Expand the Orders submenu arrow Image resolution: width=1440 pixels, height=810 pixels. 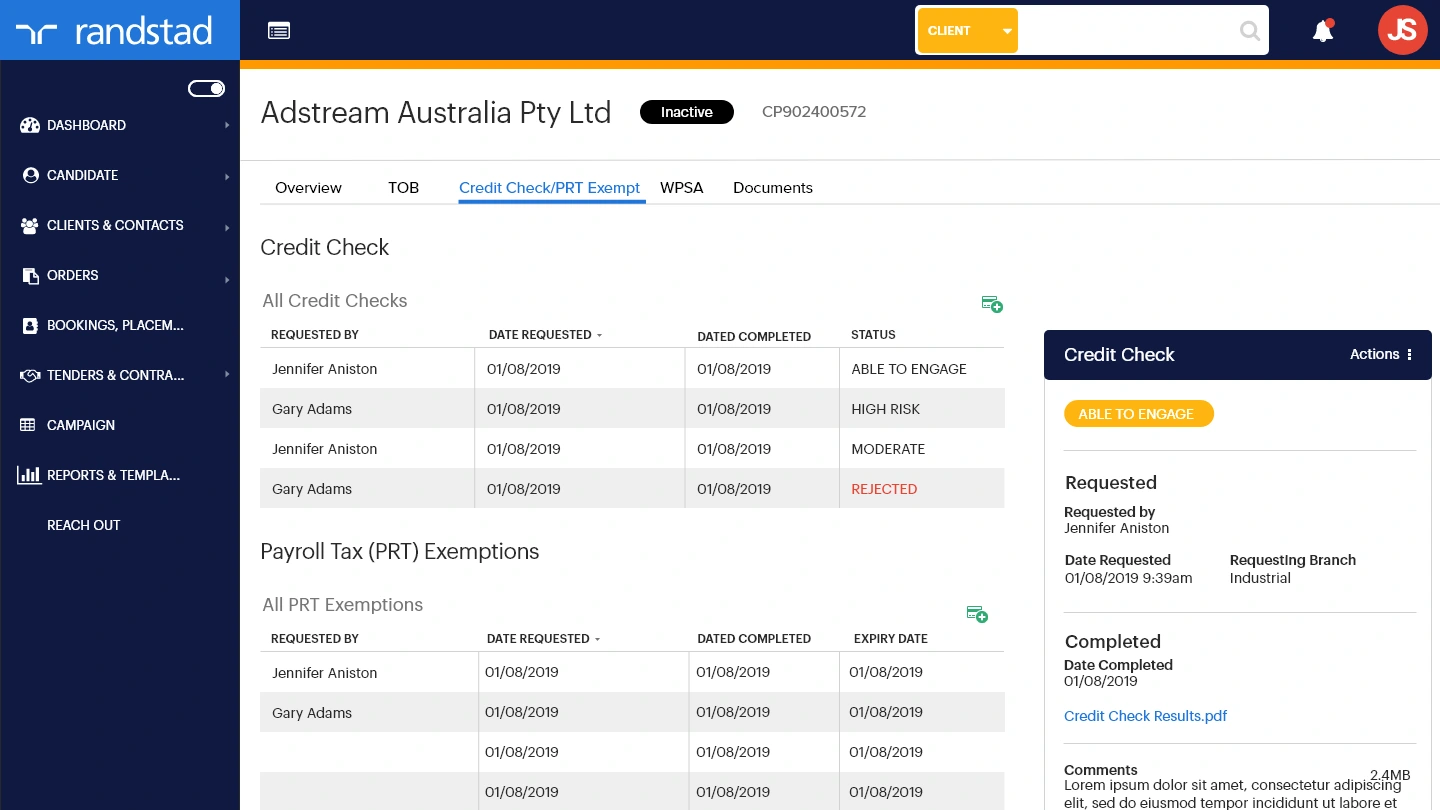pyautogui.click(x=227, y=279)
